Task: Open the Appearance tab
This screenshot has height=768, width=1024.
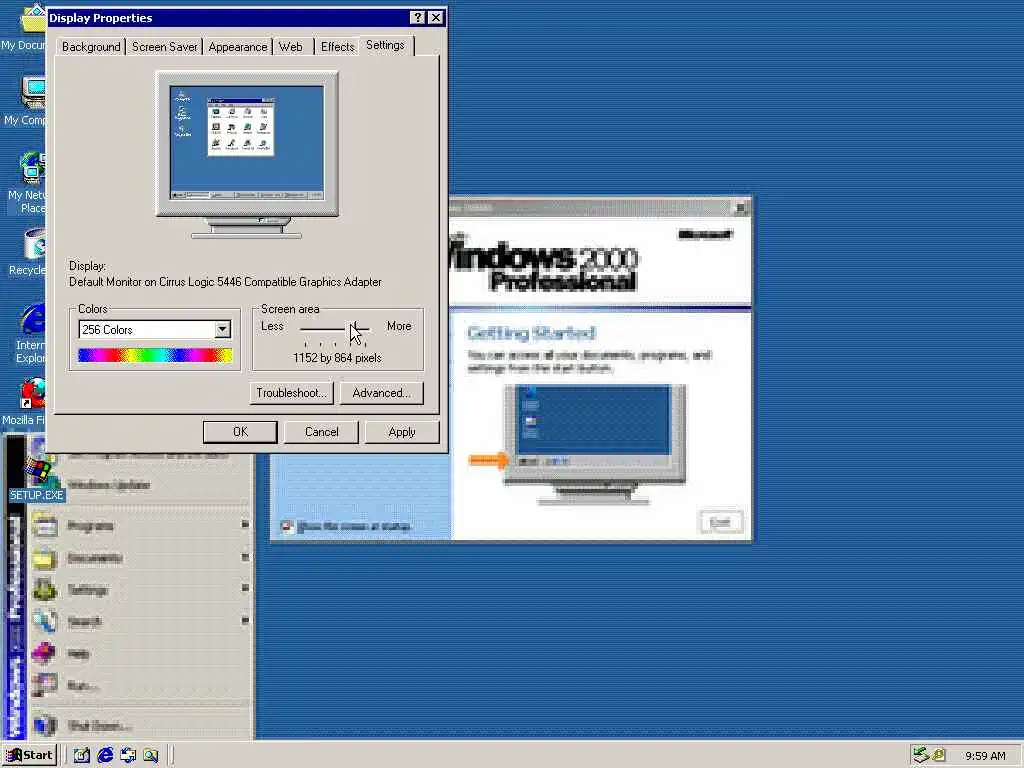Action: 238,47
